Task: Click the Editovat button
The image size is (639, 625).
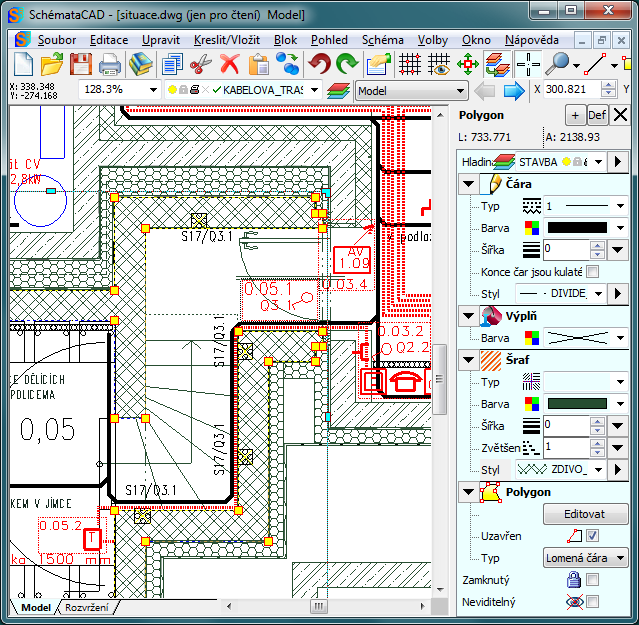Action: [x=585, y=514]
